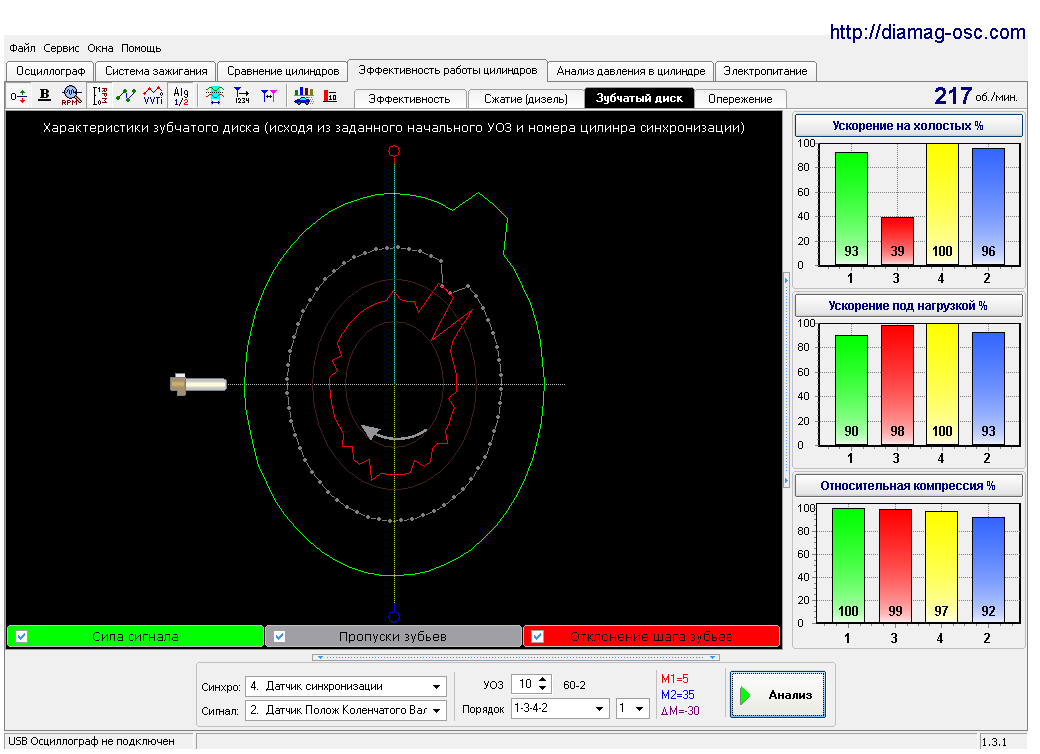
Task: Open the Сжатие (дизель) sub-tab
Action: tap(526, 99)
